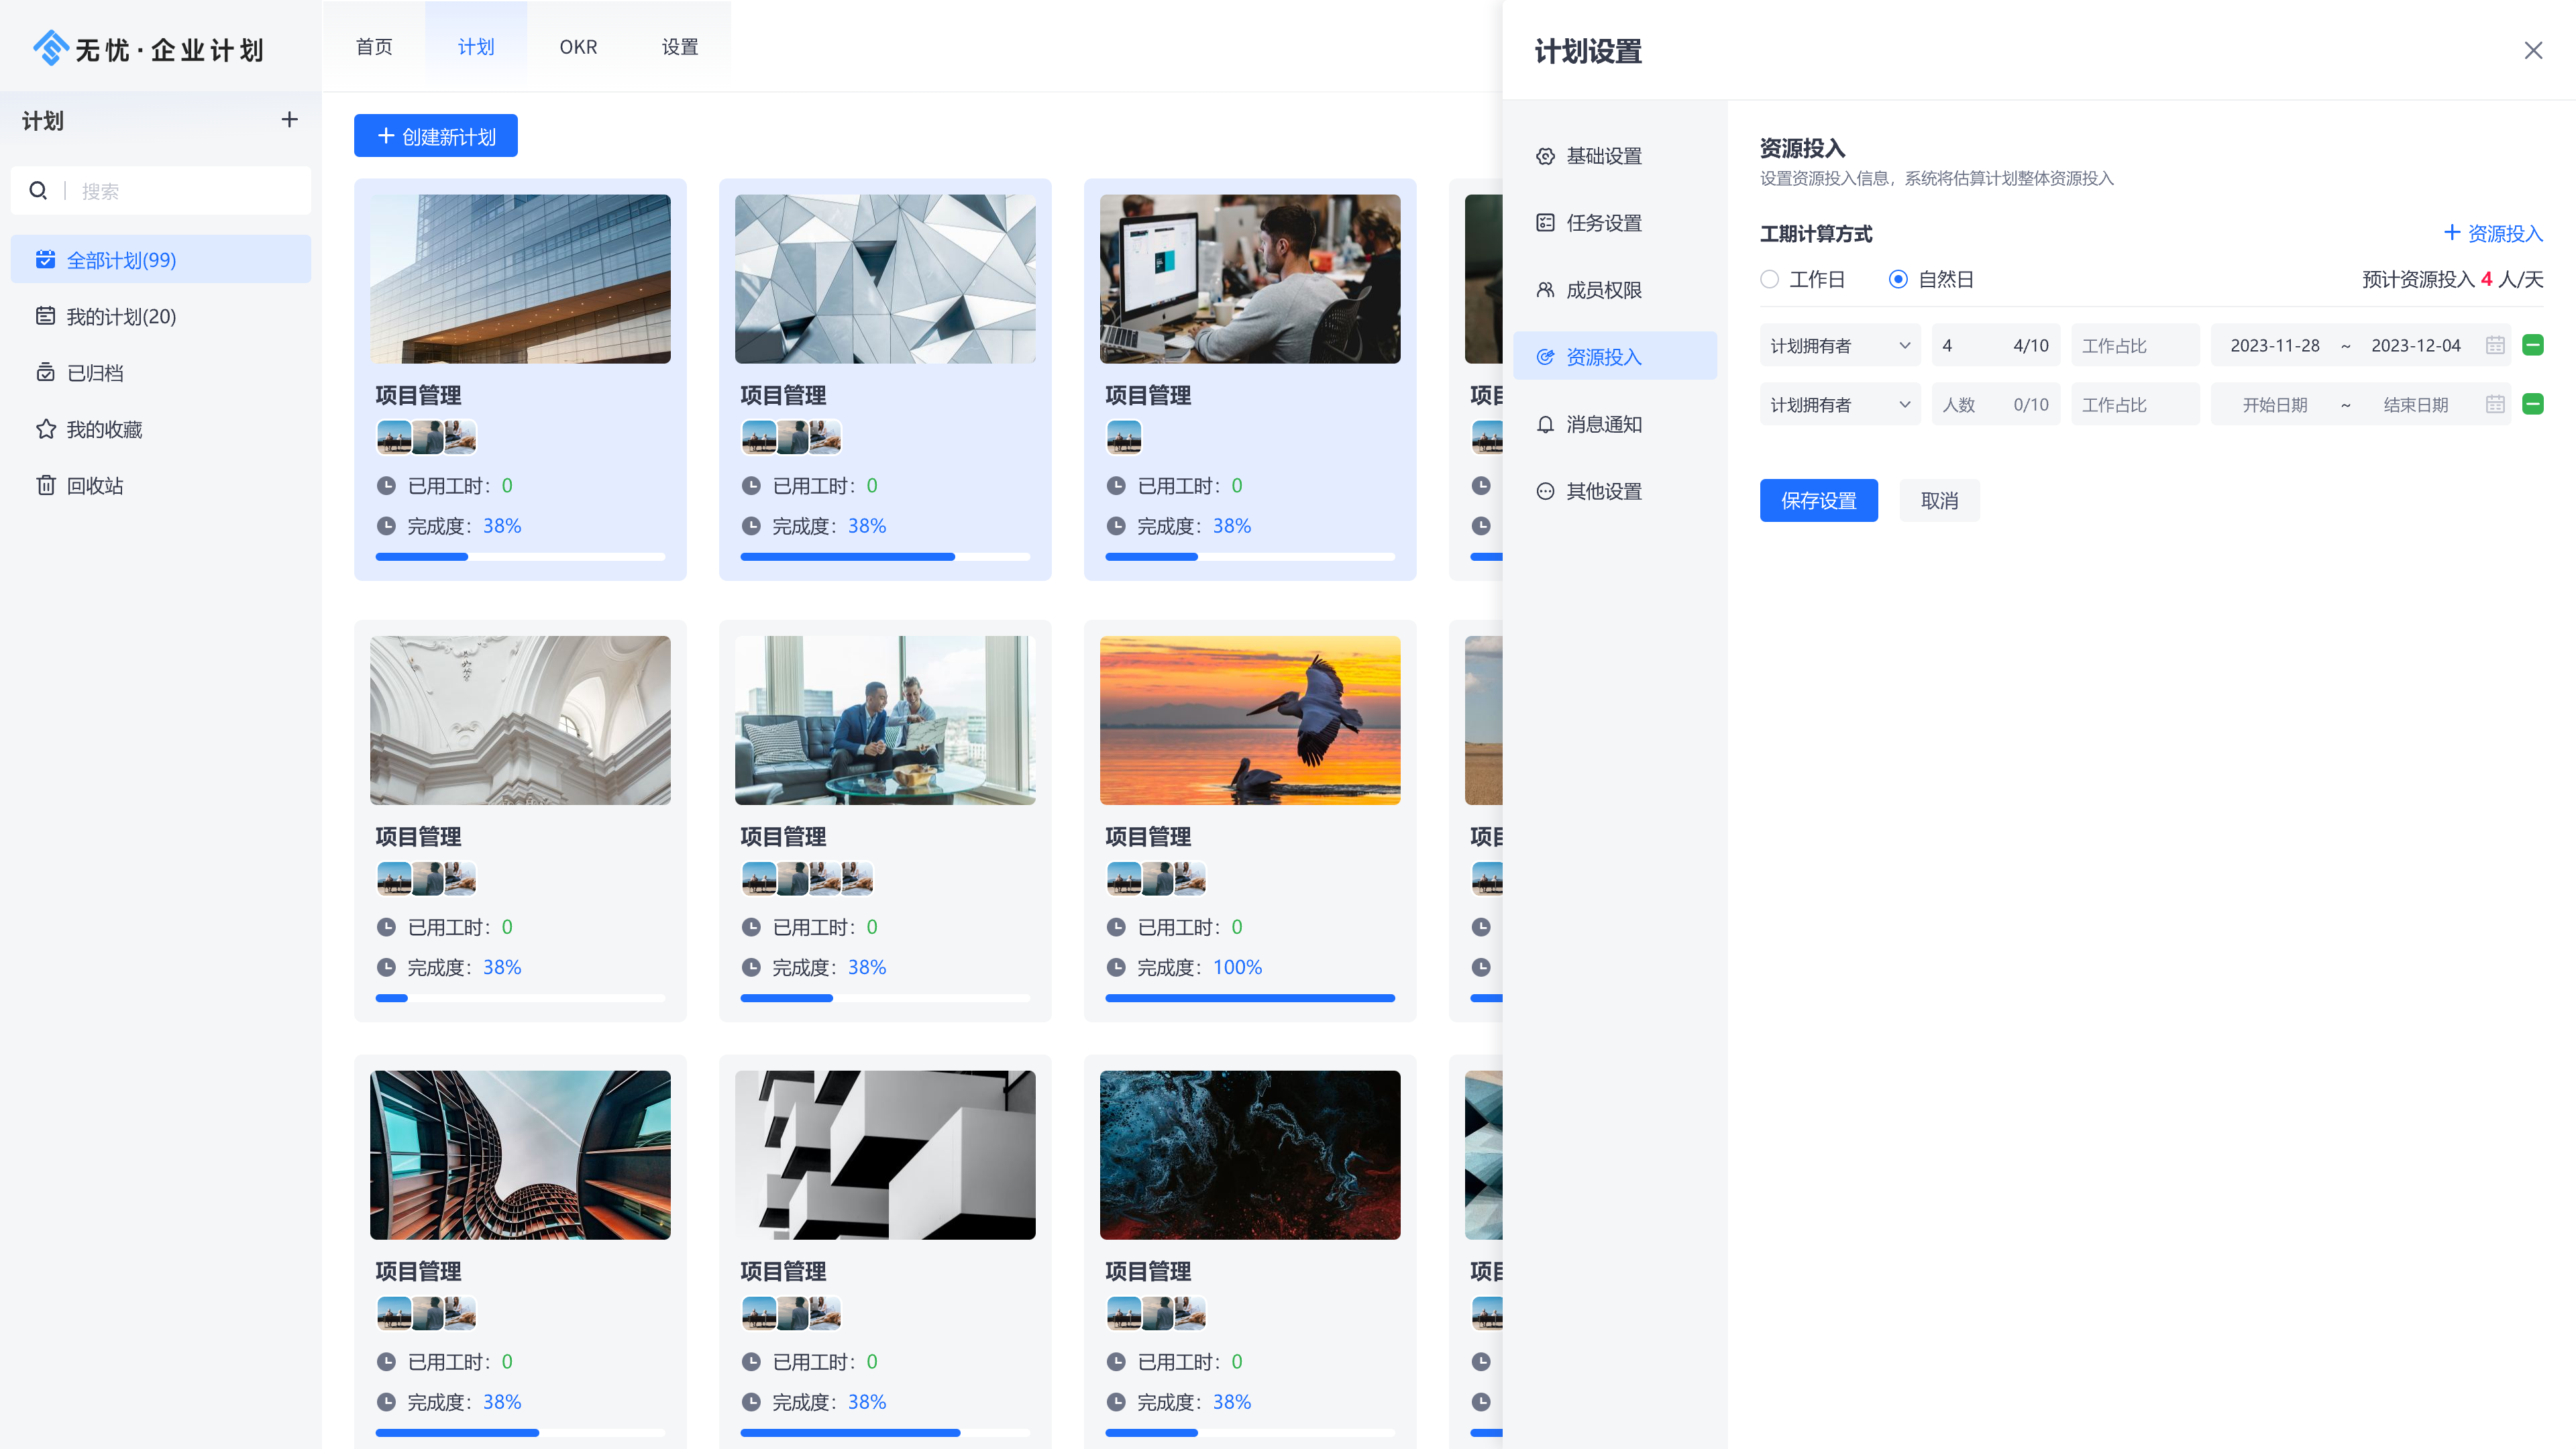2576x1449 pixels.
Task: Switch to the OKR tab
Action: tap(578, 46)
